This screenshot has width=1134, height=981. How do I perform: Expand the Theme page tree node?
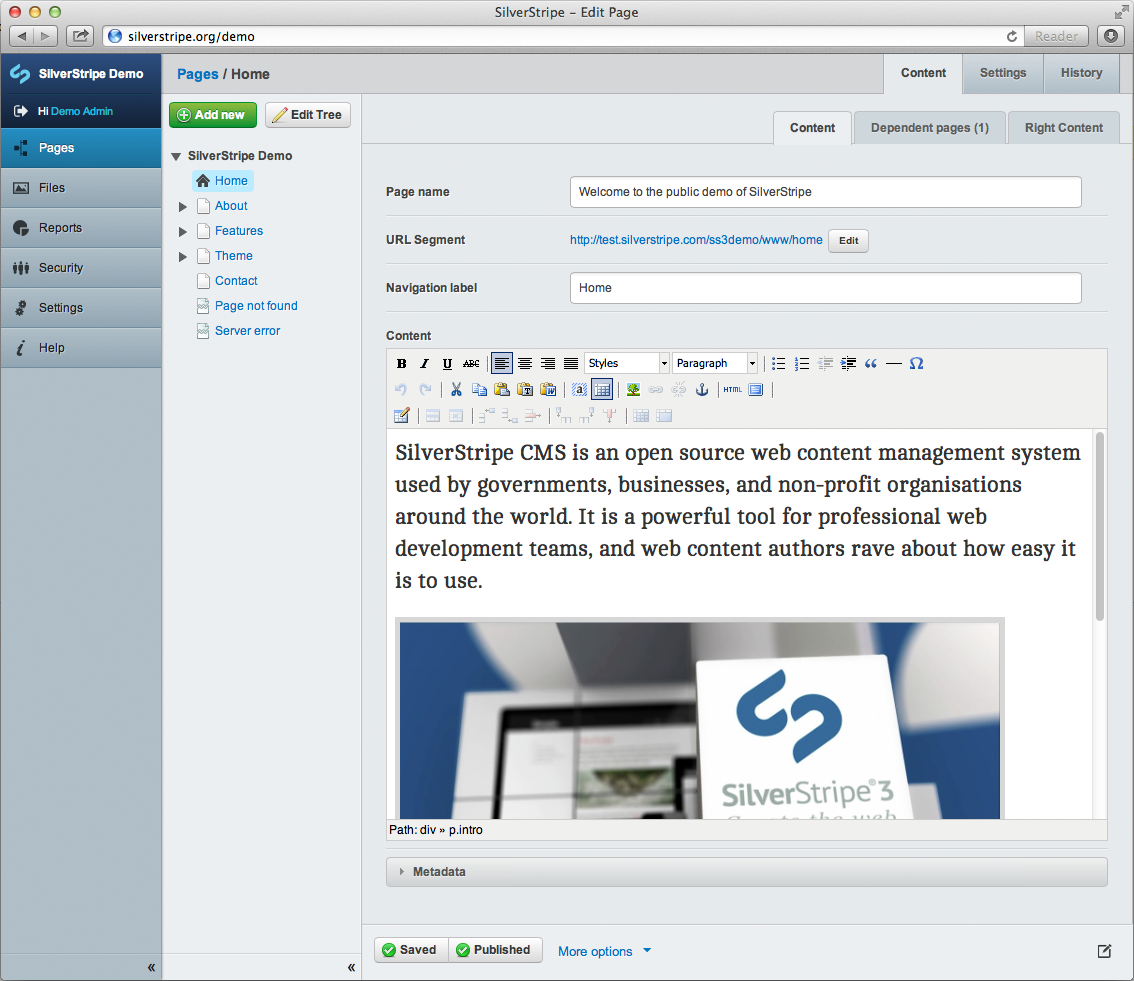point(183,257)
